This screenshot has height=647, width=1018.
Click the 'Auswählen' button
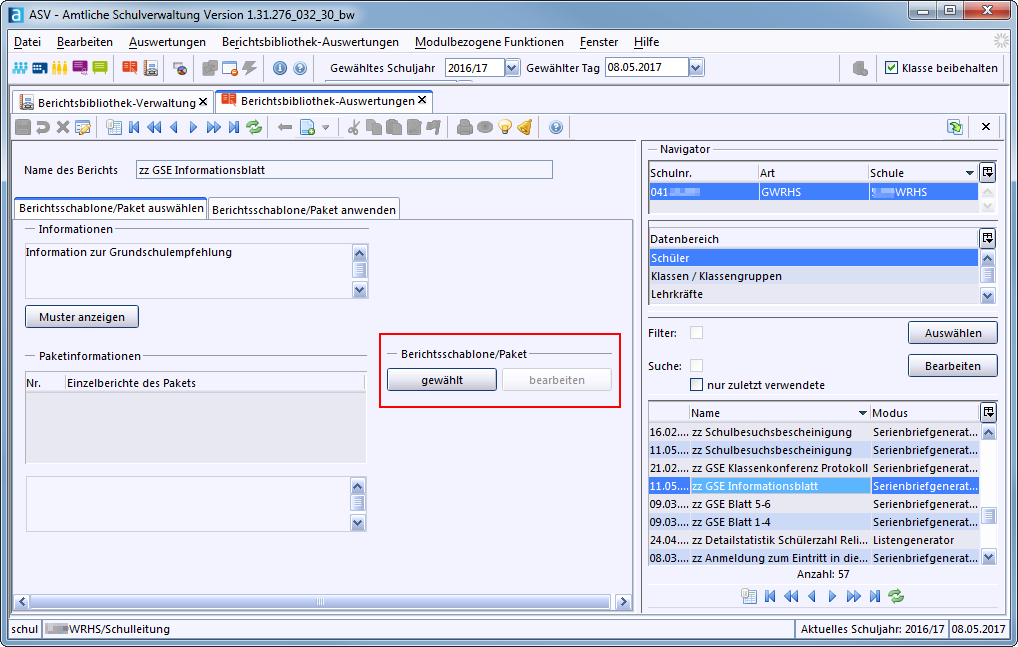coord(952,333)
